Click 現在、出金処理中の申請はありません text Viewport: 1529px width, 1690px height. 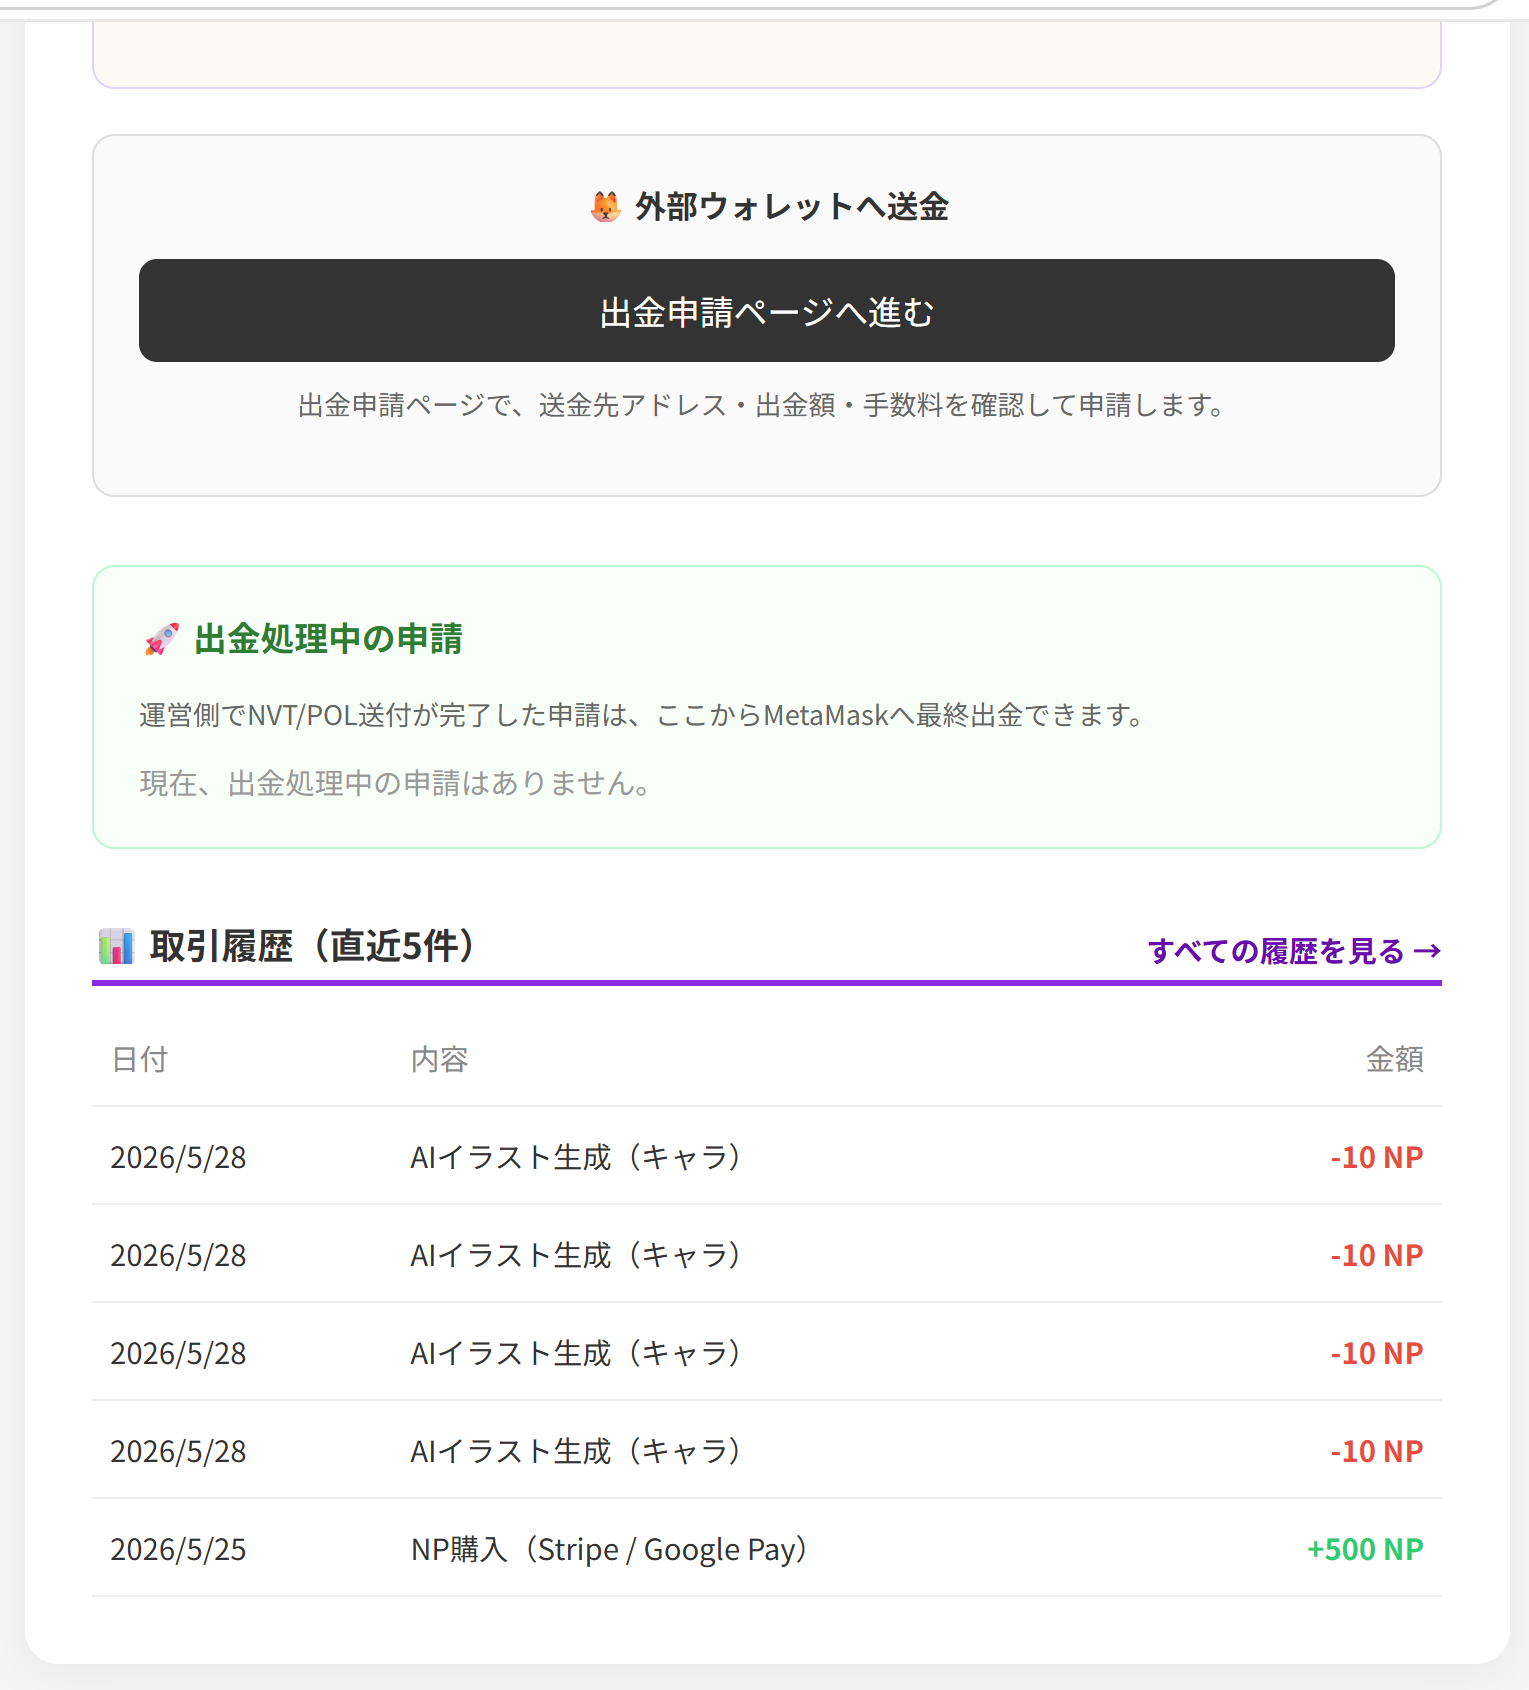pos(397,783)
